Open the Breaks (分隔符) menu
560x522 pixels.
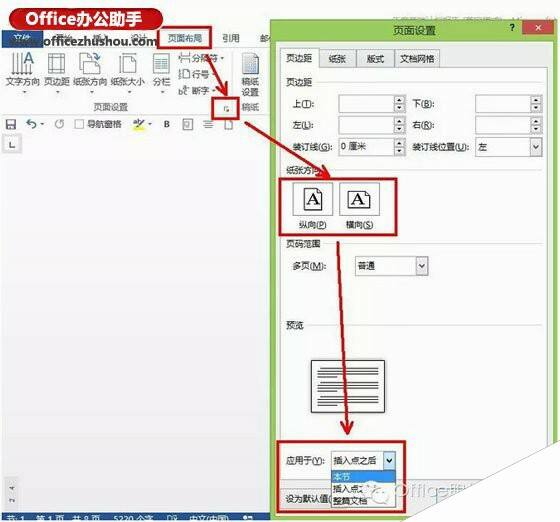click(201, 58)
